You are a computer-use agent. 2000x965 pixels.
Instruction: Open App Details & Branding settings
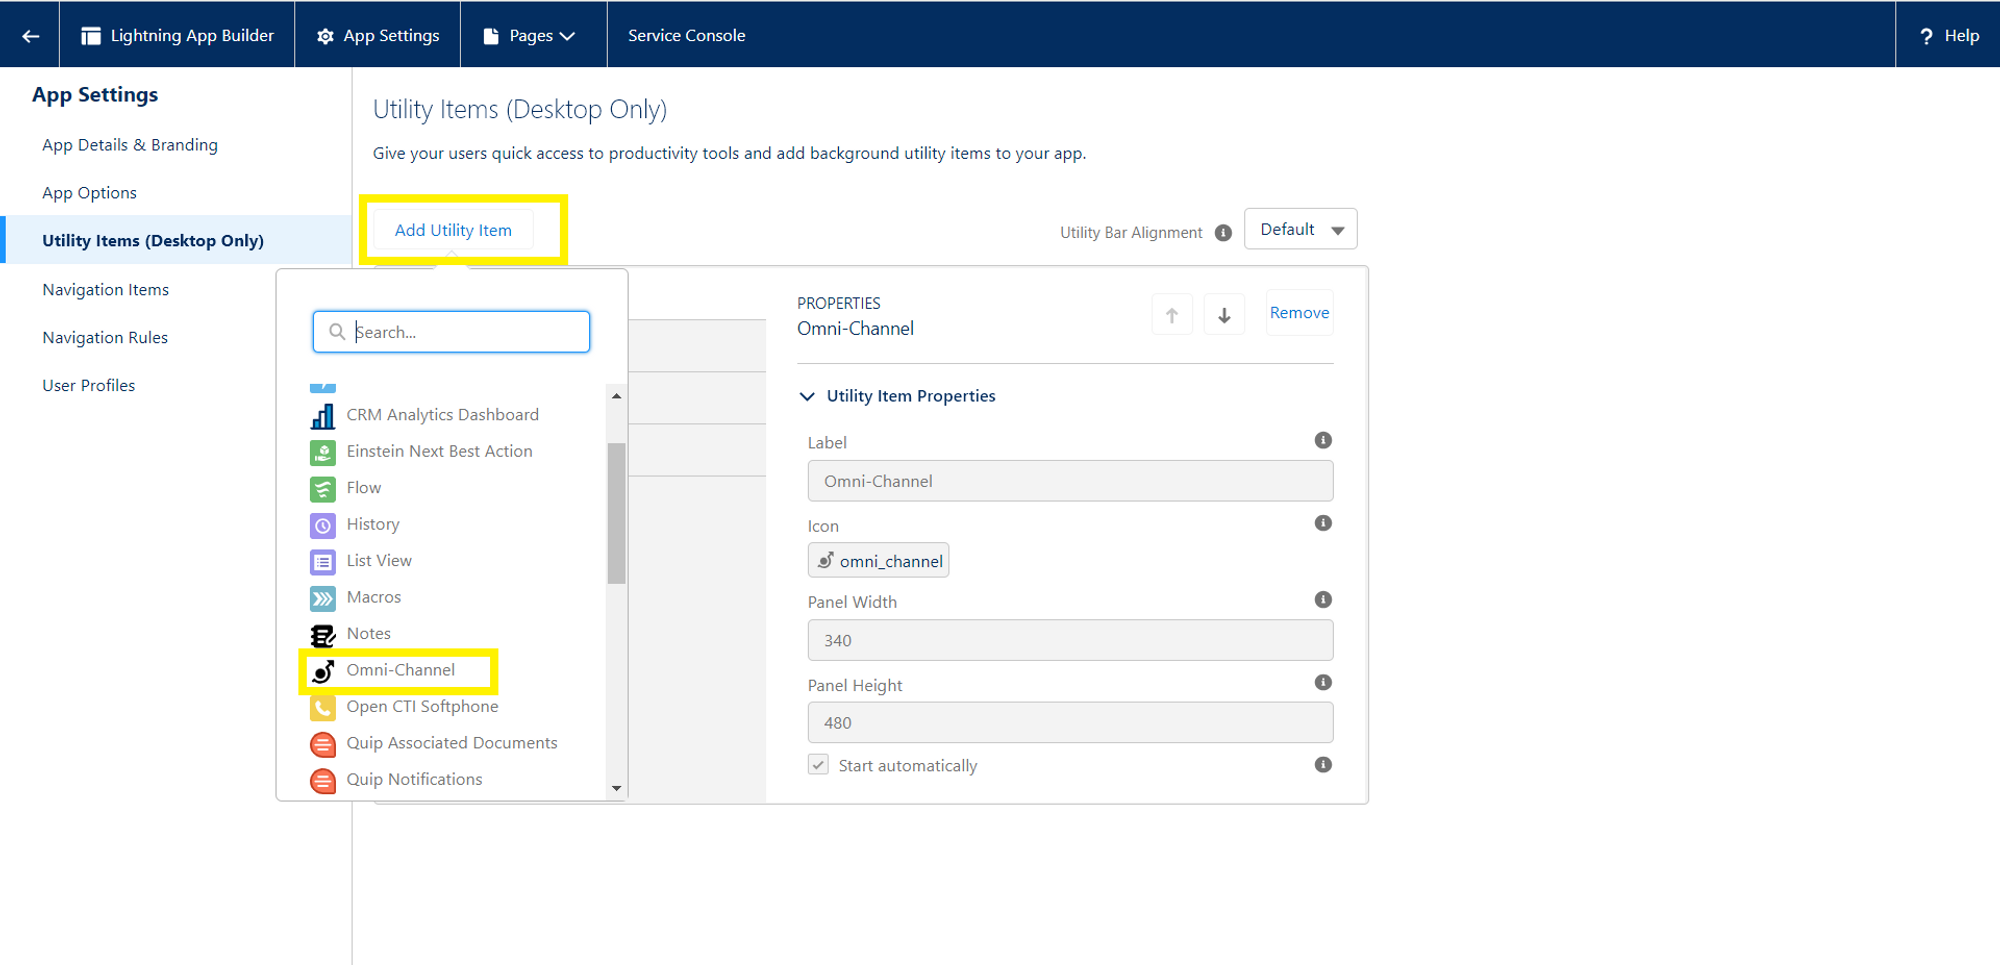point(130,145)
